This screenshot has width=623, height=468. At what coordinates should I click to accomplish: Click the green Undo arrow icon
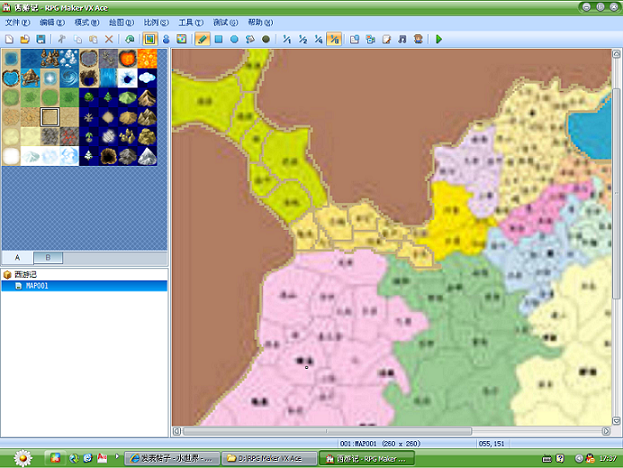coord(130,39)
